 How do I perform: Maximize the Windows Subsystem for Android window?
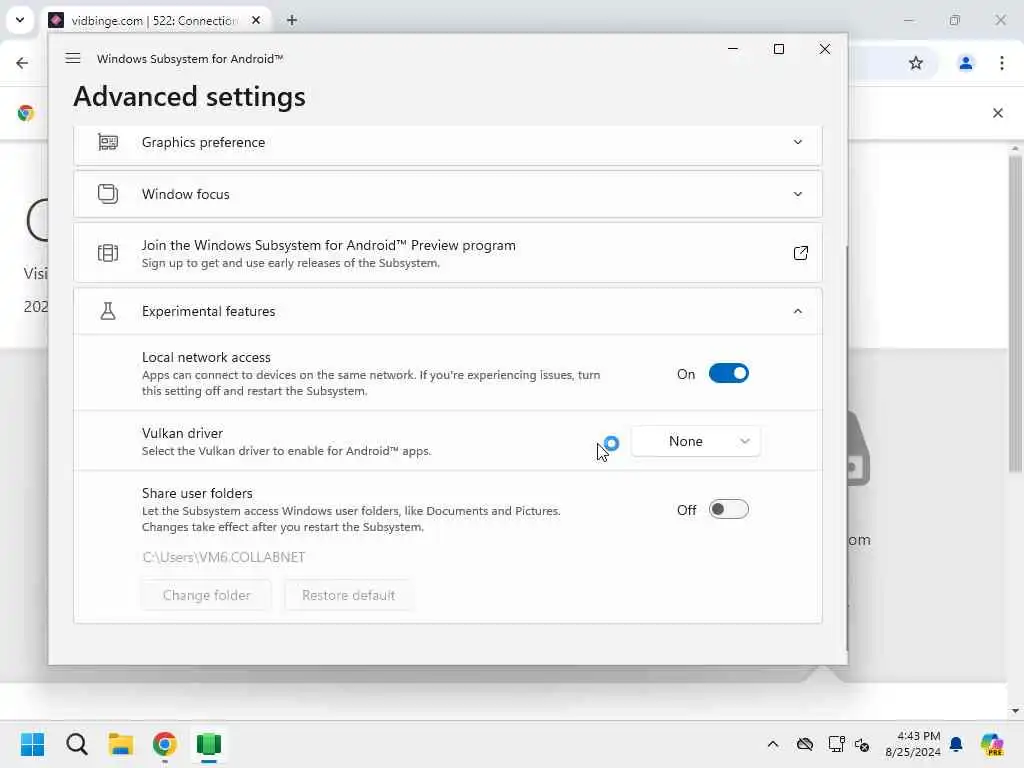(778, 49)
